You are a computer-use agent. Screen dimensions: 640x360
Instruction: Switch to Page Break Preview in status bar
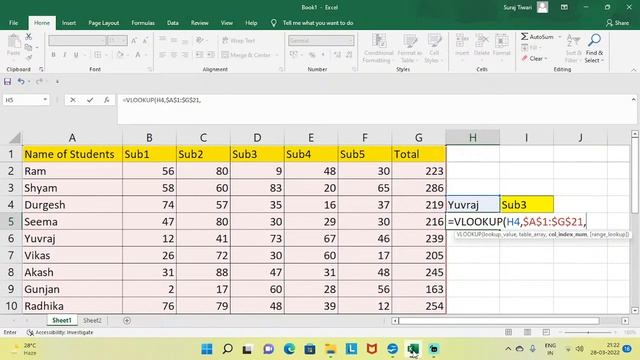coord(546,332)
